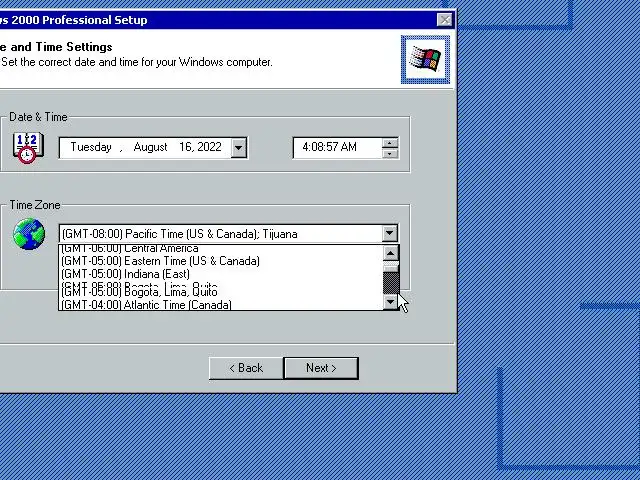Click the Windows flag logo icon
This screenshot has height=480, width=640.
[x=425, y=60]
